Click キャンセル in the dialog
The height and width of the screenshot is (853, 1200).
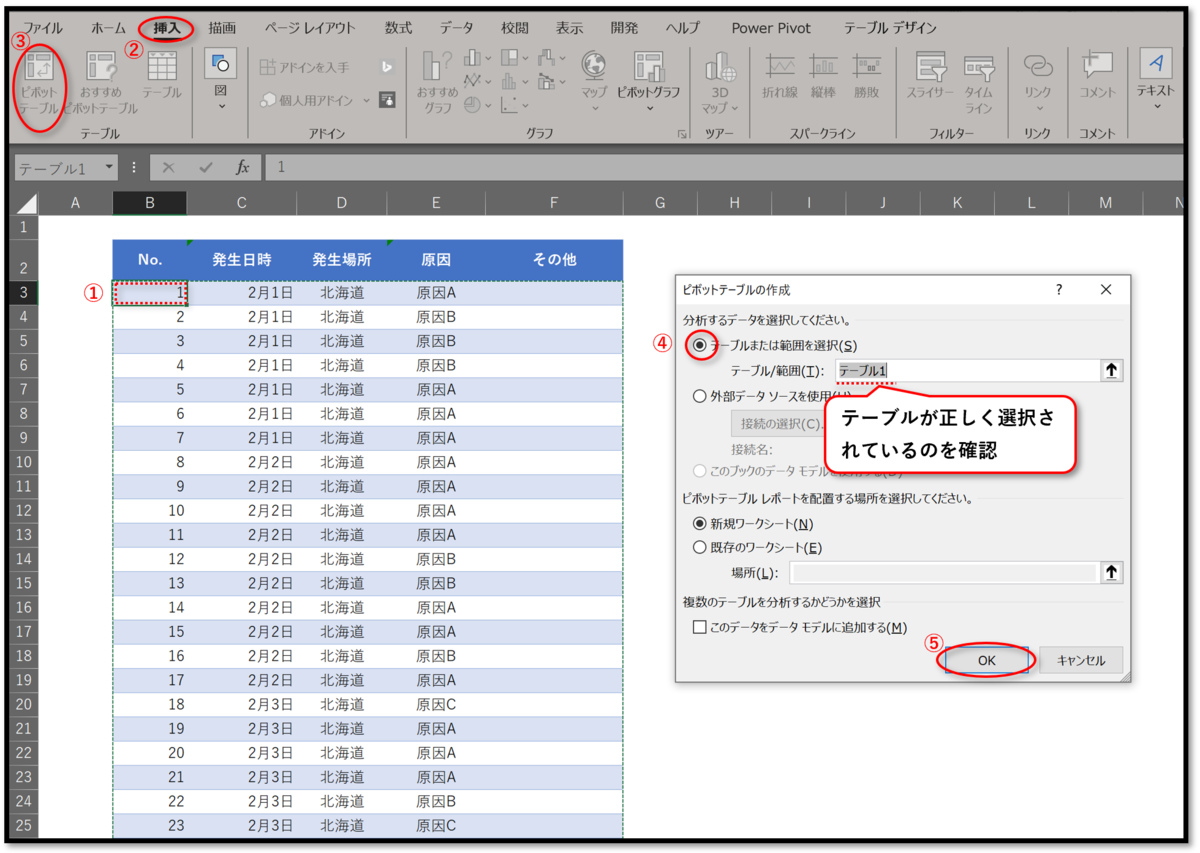[1081, 660]
